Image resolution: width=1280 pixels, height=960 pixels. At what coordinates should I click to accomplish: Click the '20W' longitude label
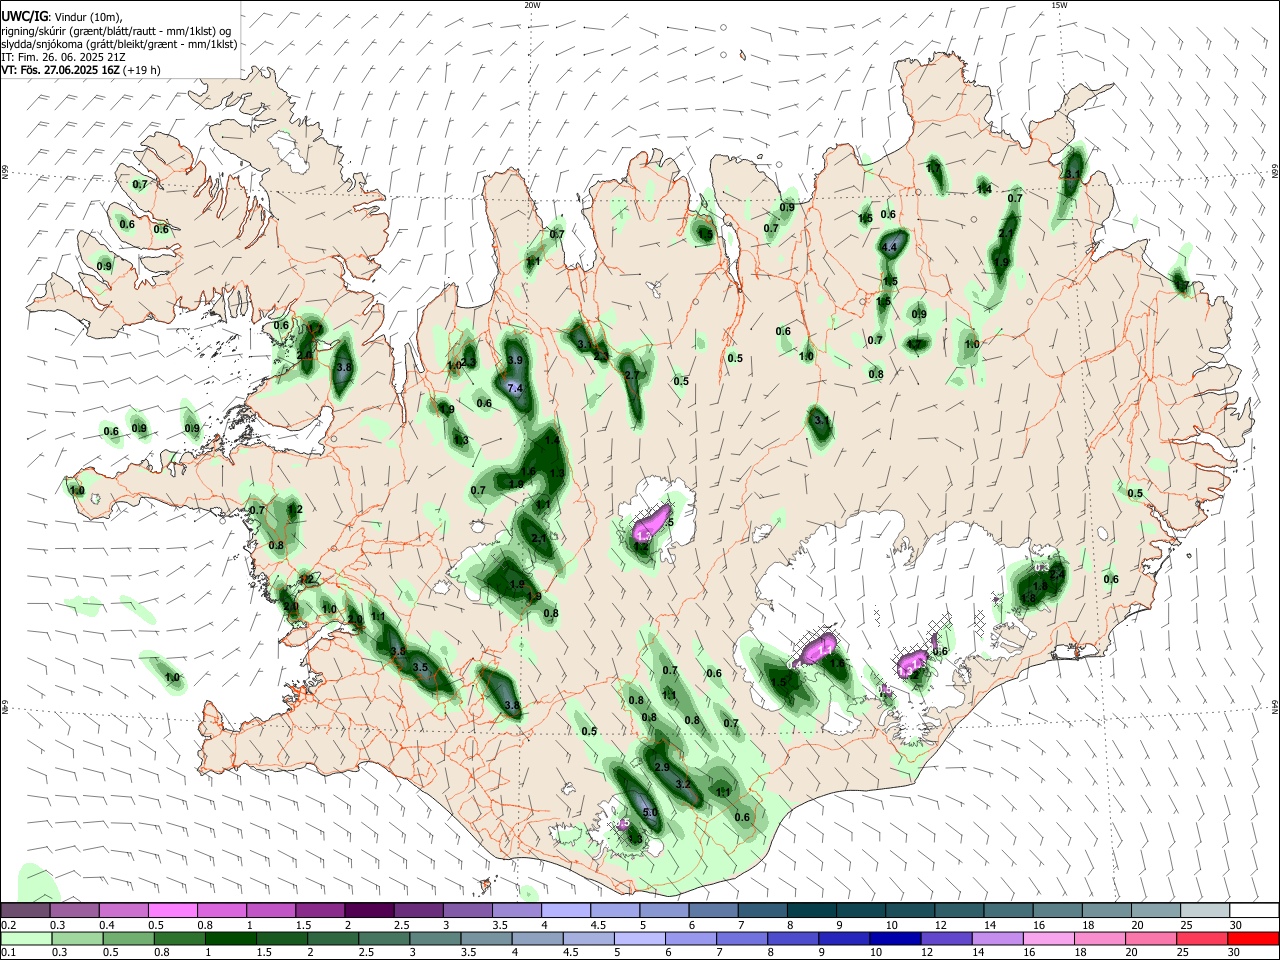tap(532, 5)
